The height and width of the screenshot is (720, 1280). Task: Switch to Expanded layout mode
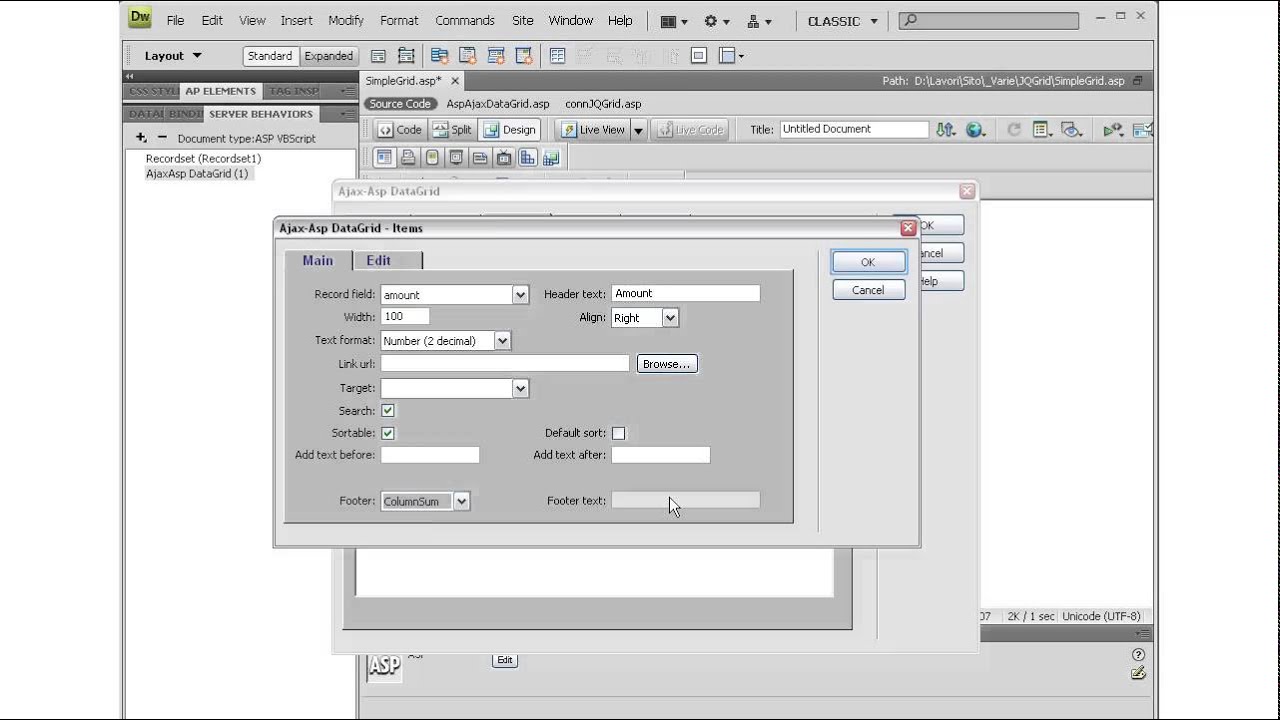click(328, 56)
